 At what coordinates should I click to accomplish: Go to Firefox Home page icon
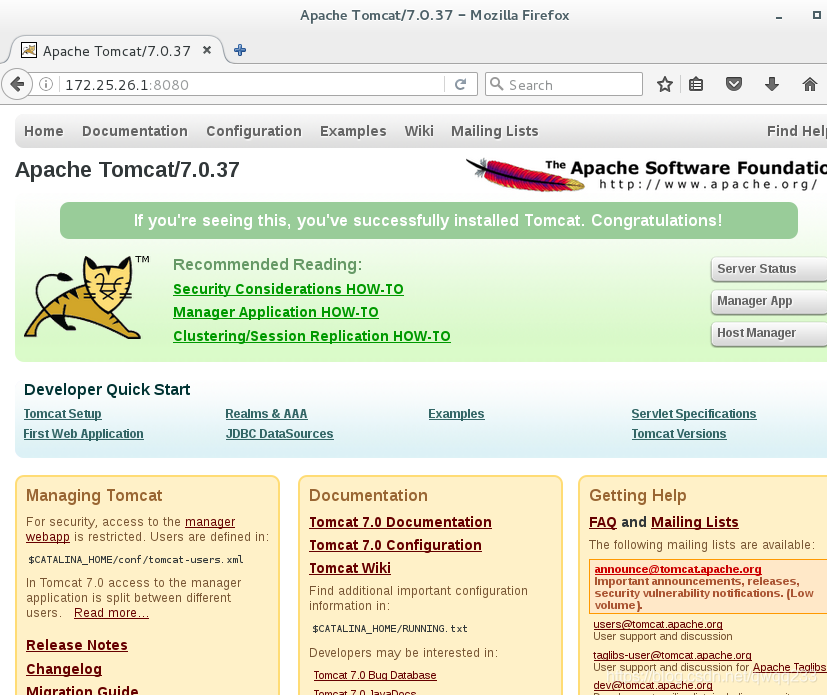click(x=810, y=84)
